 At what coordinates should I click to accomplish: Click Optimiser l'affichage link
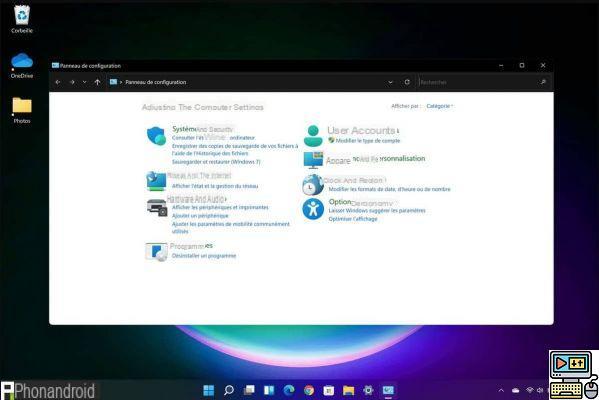pyautogui.click(x=353, y=219)
